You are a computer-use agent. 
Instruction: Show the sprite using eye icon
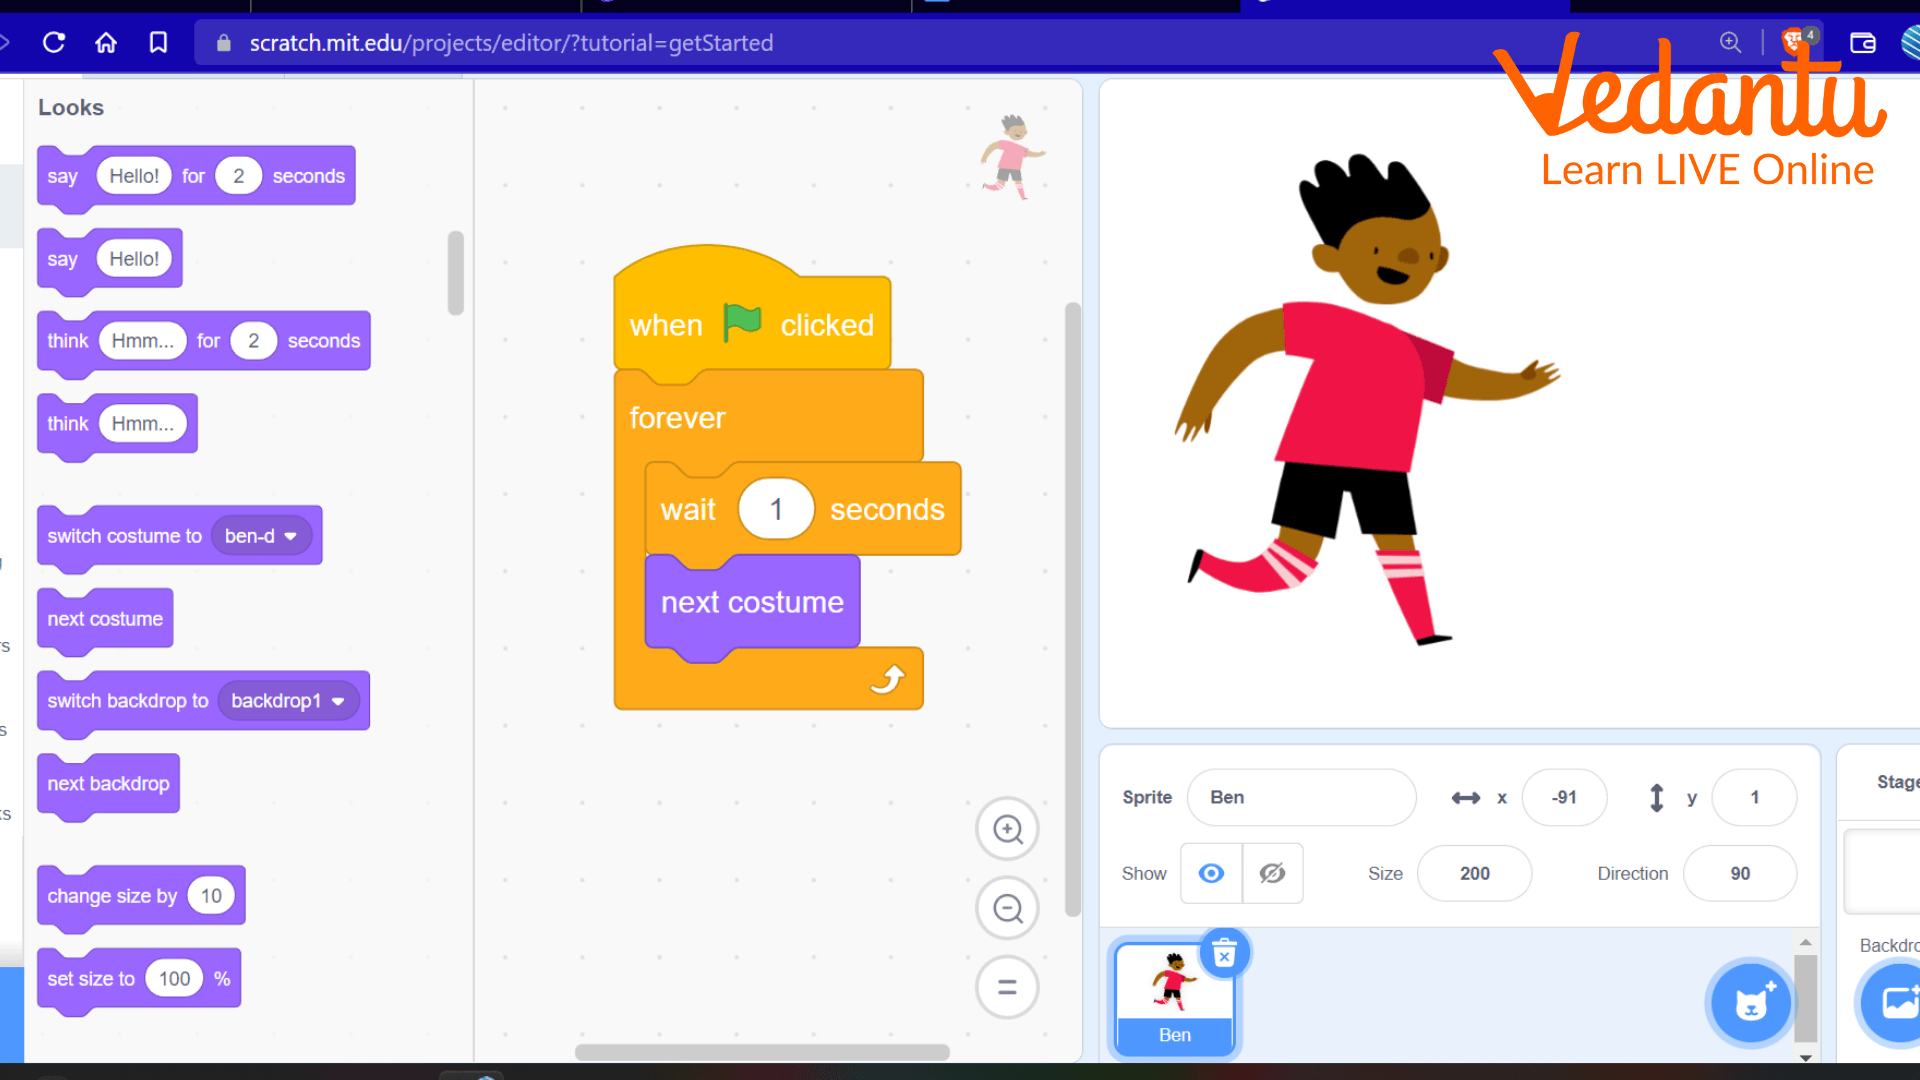tap(1211, 873)
